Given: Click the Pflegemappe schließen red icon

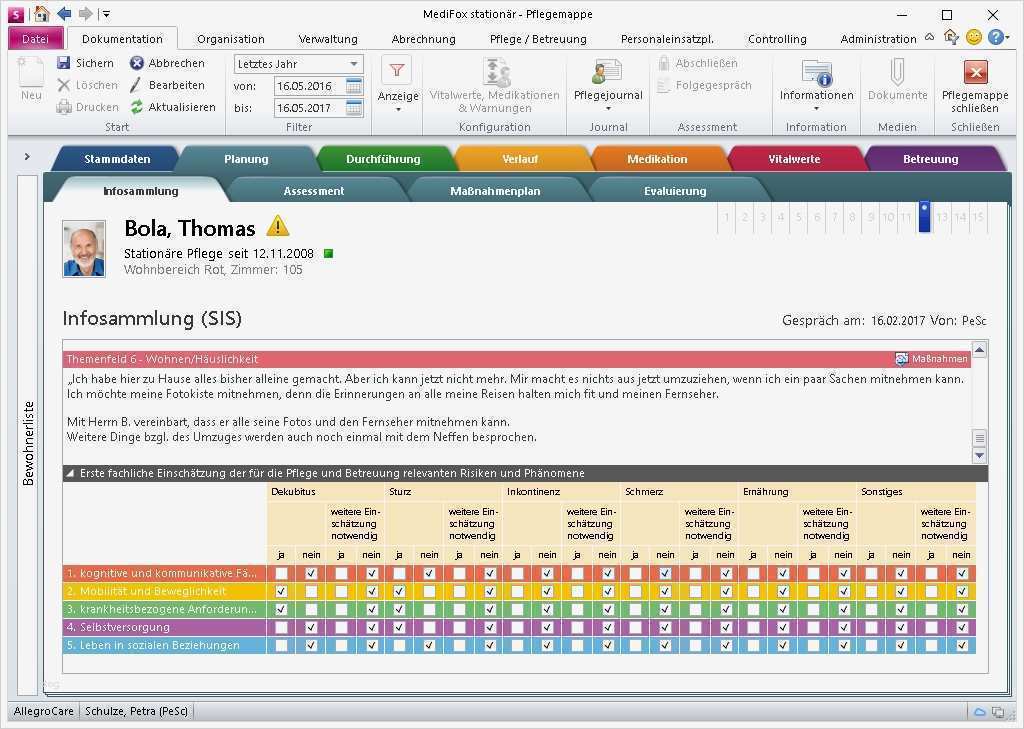Looking at the screenshot, I should (x=975, y=72).
